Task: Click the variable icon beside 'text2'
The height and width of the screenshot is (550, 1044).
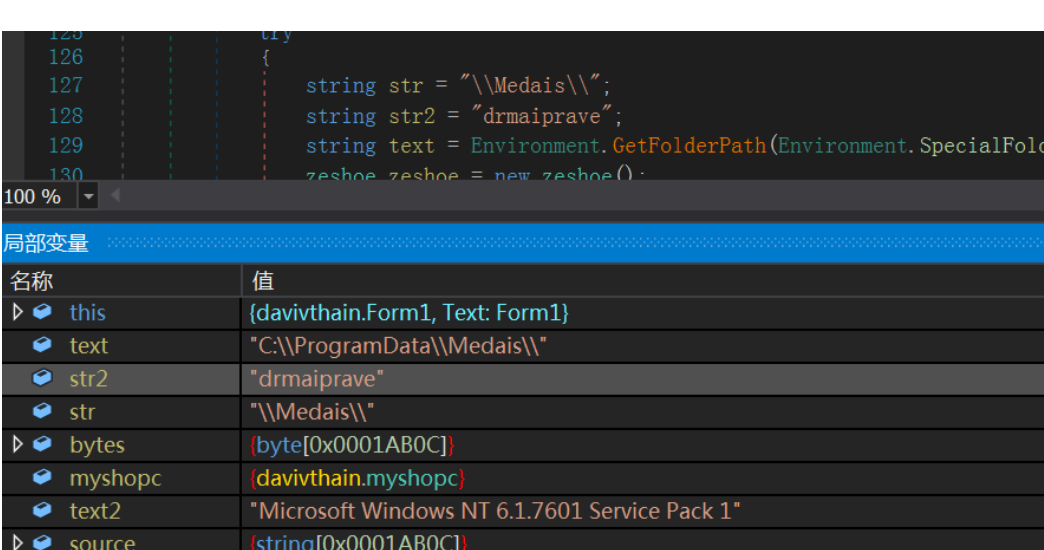Action: click(43, 510)
